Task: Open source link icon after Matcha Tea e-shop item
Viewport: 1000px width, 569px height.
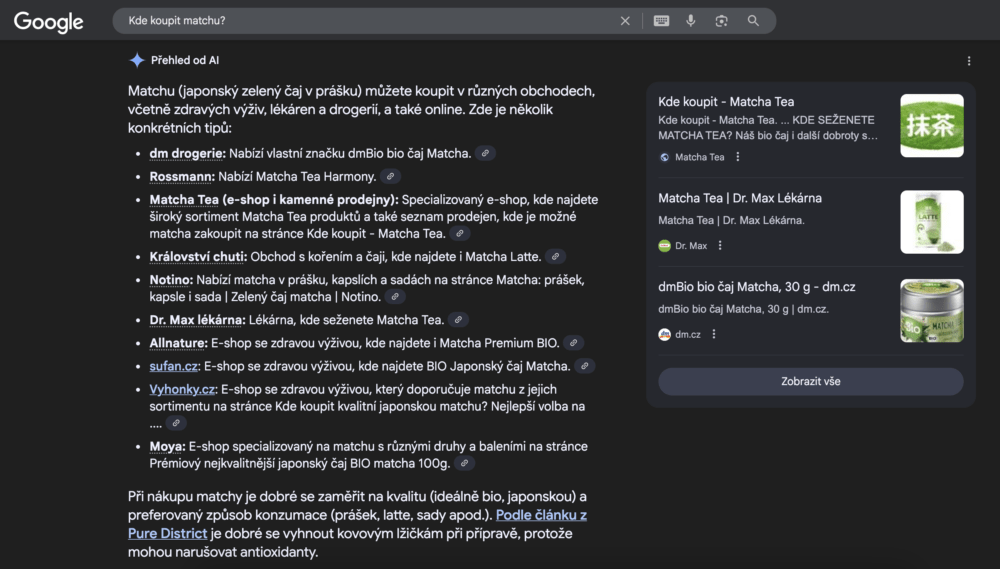Action: tap(459, 233)
